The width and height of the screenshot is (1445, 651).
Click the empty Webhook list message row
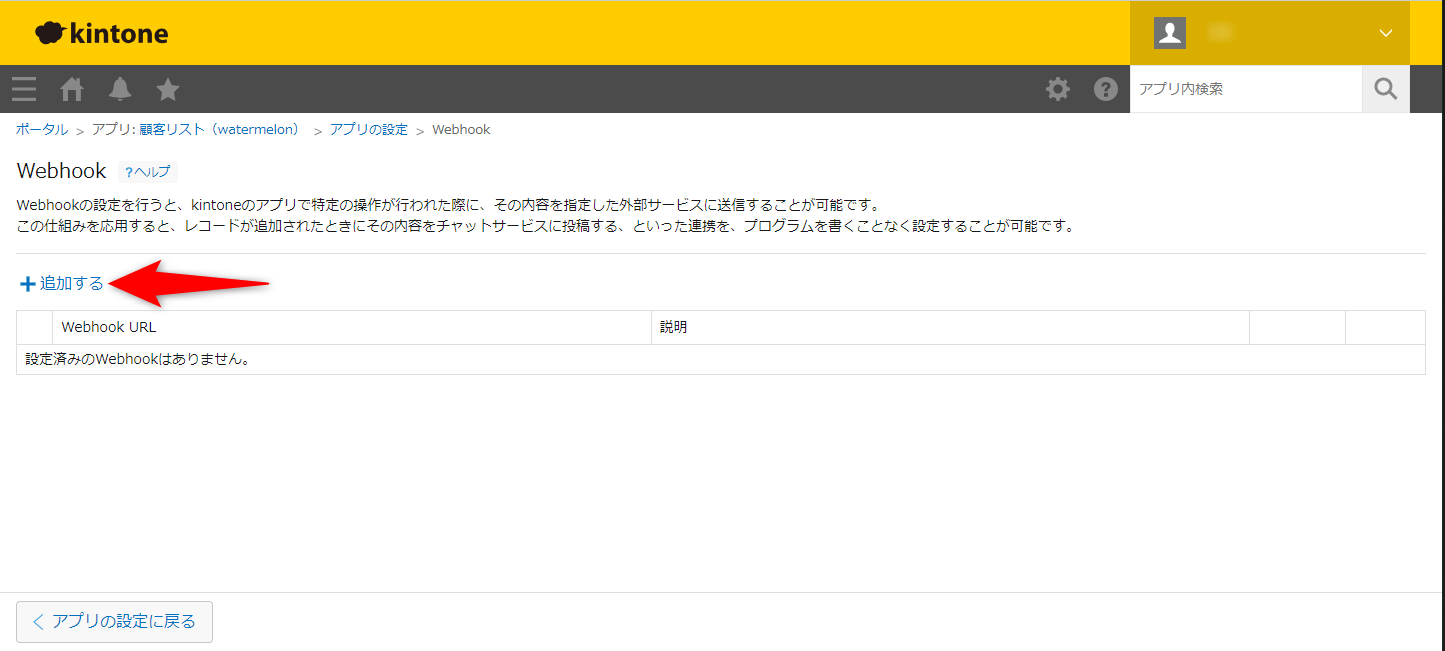click(x=137, y=359)
